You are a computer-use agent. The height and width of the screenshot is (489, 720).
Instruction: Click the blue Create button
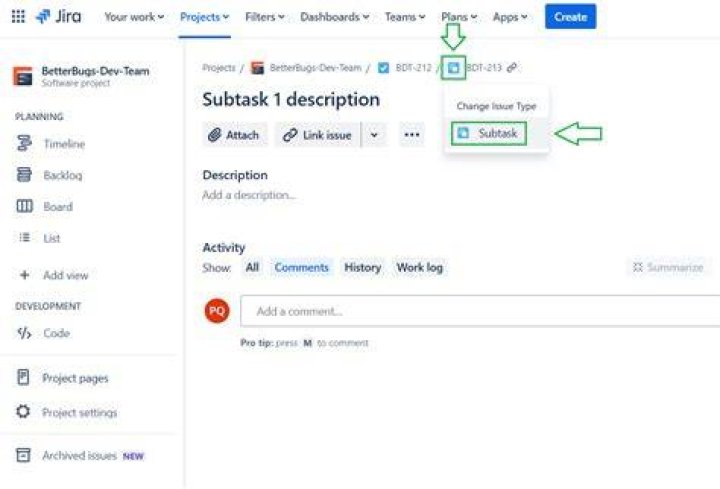coord(570,17)
